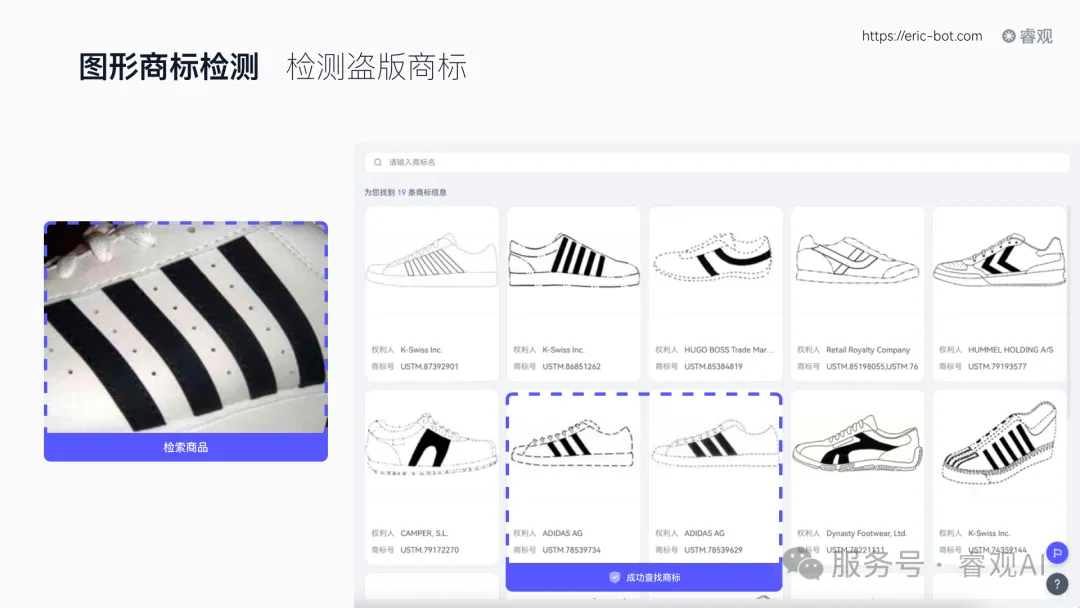Open the https://eric-bot.com link
1080x608 pixels.
pyautogui.click(x=921, y=36)
